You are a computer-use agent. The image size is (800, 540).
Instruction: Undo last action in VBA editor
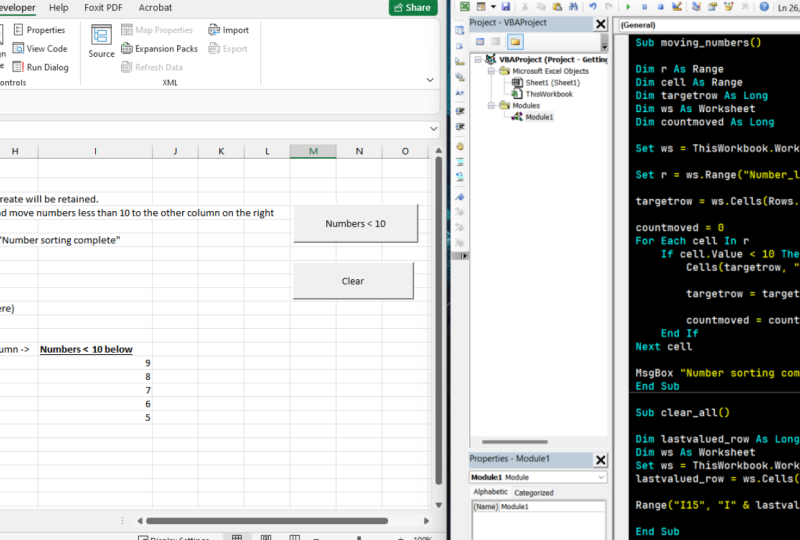click(592, 7)
